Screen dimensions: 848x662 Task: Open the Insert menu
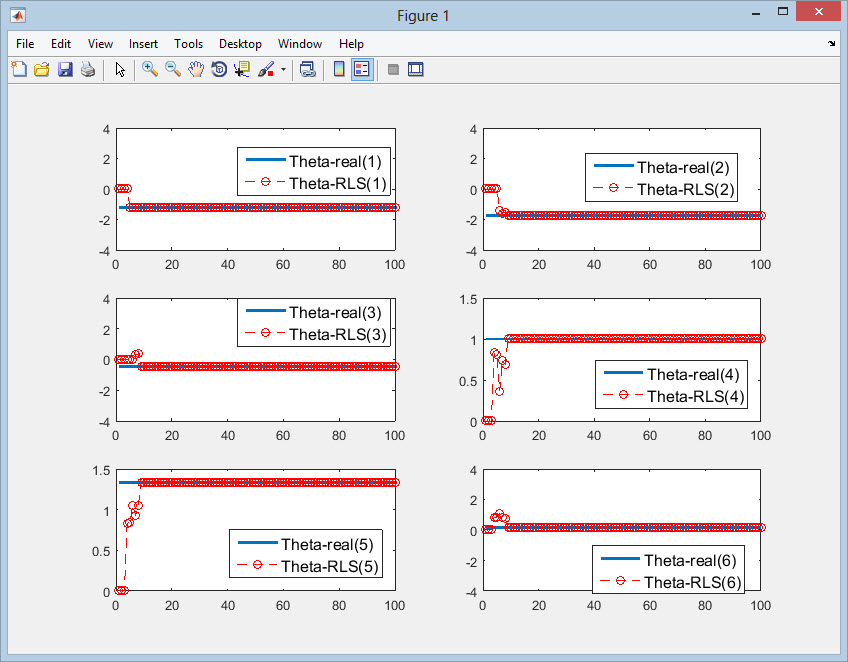[x=143, y=44]
